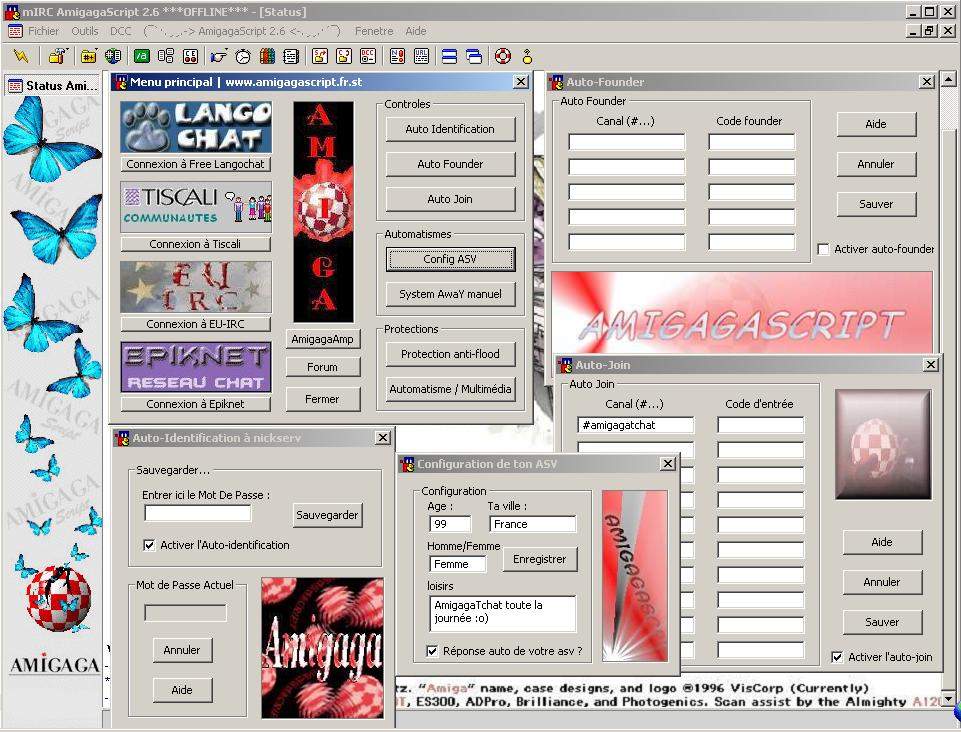The width and height of the screenshot is (961, 732).
Task: Click Connexion à Tiscali
Action: [196, 244]
